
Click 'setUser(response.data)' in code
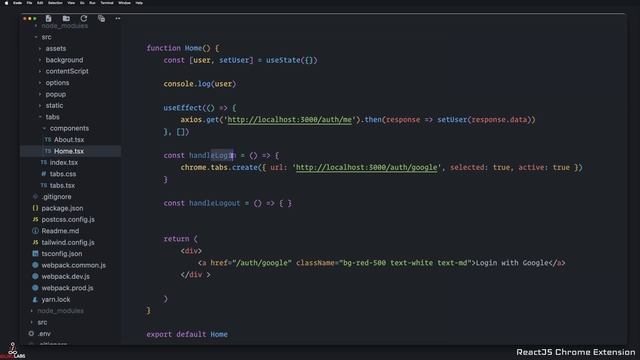[484, 120]
